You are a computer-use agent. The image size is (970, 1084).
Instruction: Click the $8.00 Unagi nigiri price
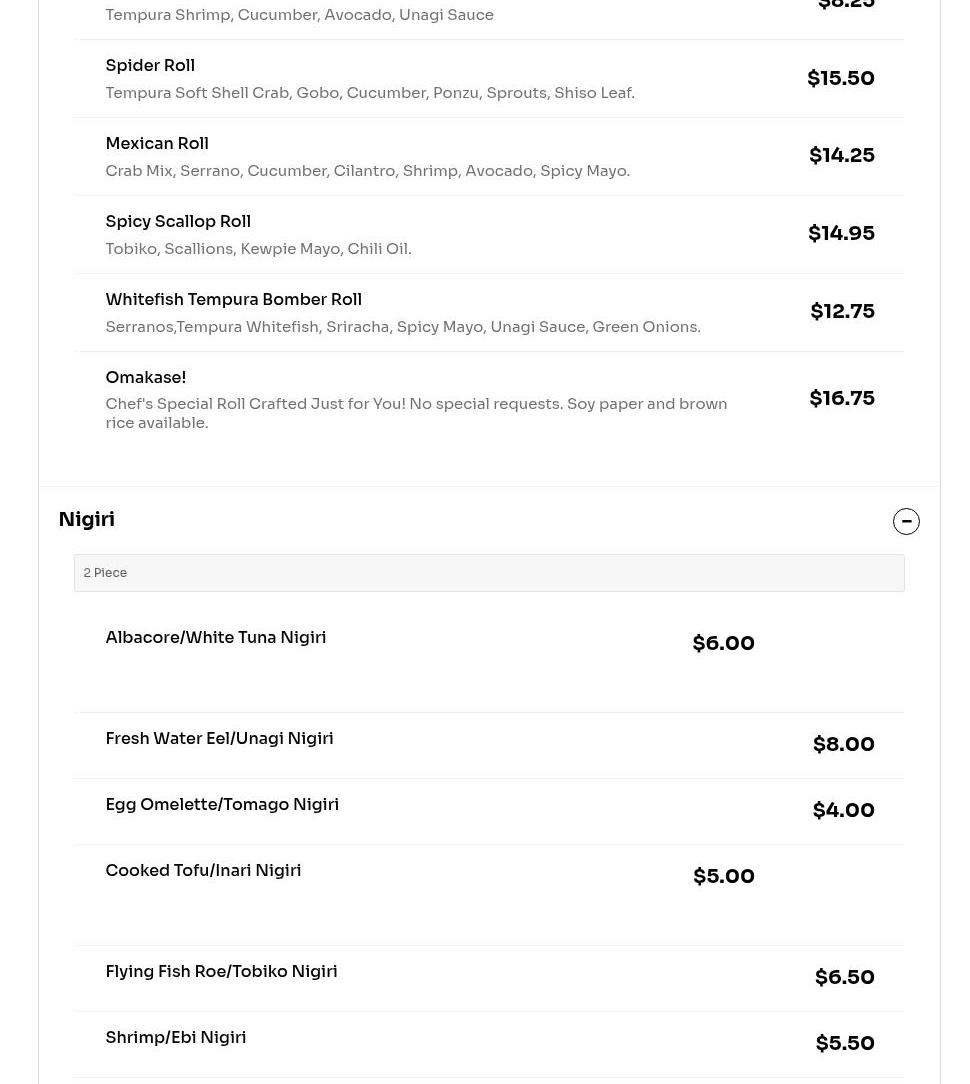[x=843, y=744]
